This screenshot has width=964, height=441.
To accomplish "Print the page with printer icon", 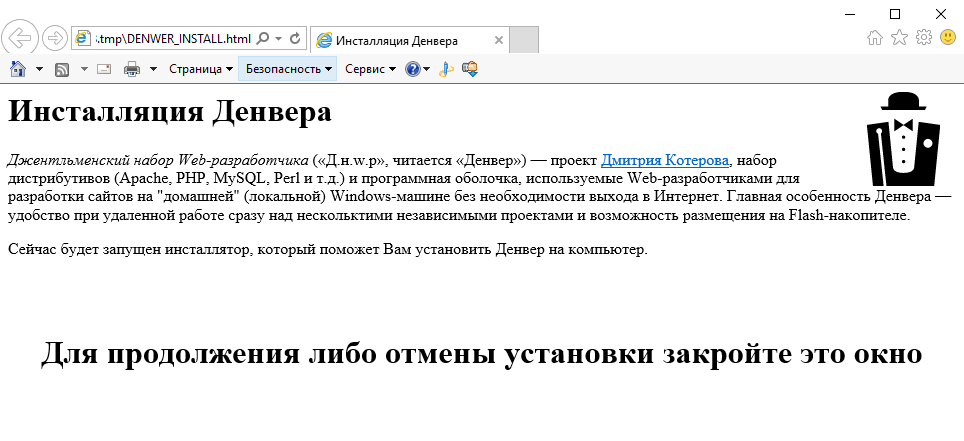I will pos(132,70).
